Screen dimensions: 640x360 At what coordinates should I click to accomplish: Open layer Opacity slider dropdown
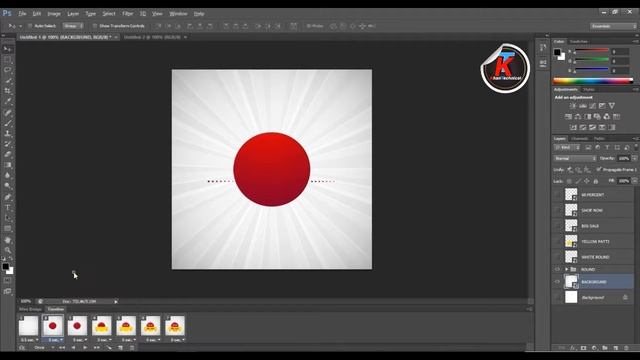click(x=635, y=158)
